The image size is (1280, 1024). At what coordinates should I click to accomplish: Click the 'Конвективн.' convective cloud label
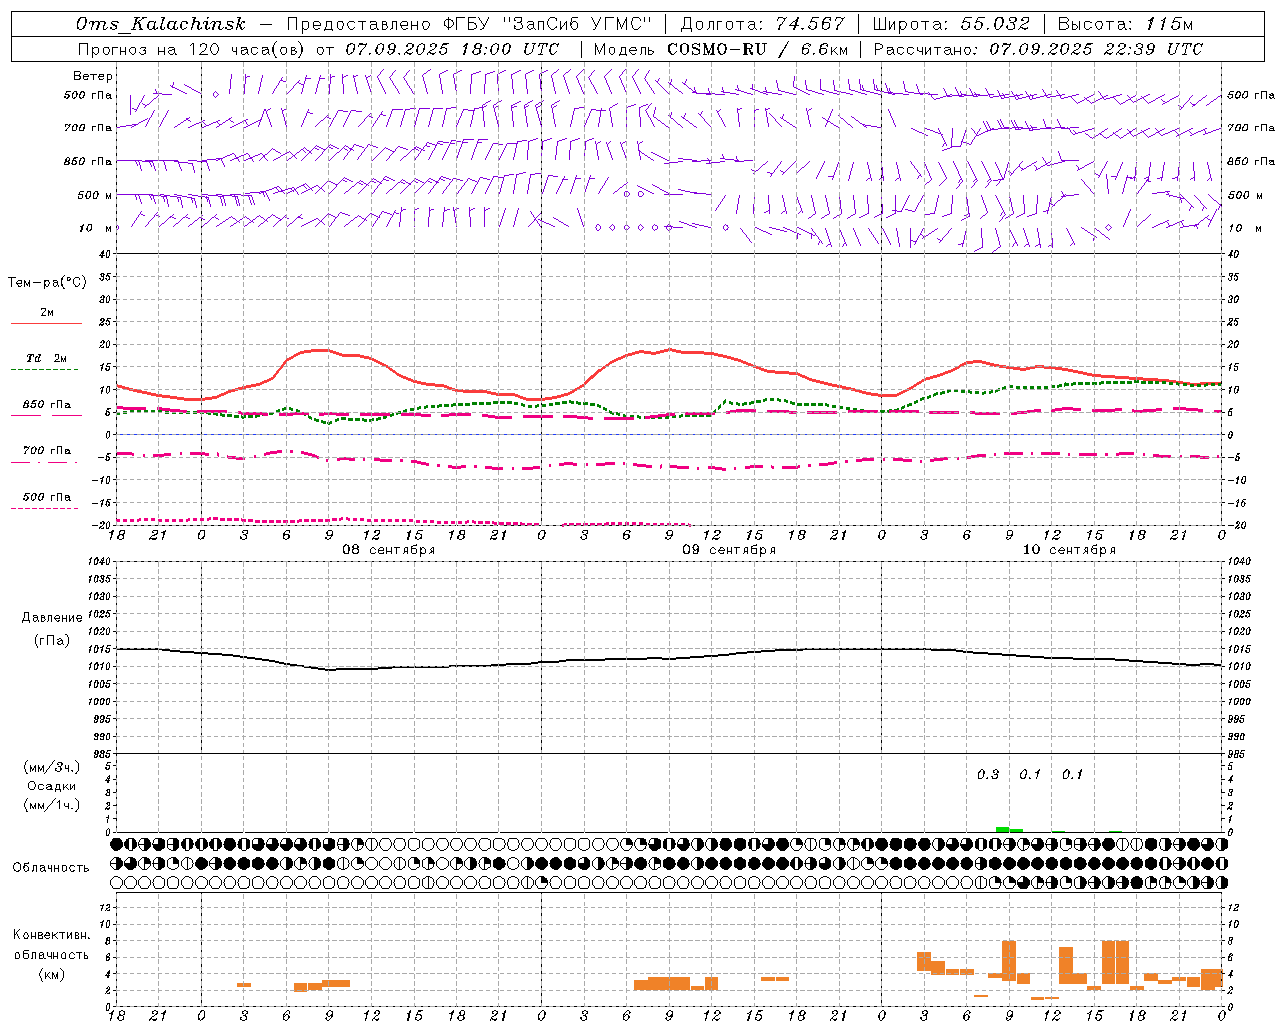[x=52, y=935]
